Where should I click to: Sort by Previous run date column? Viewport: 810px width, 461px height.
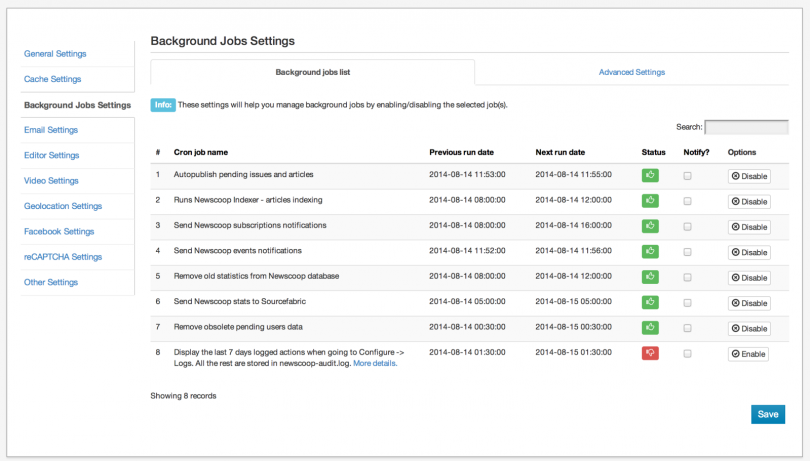(461, 152)
